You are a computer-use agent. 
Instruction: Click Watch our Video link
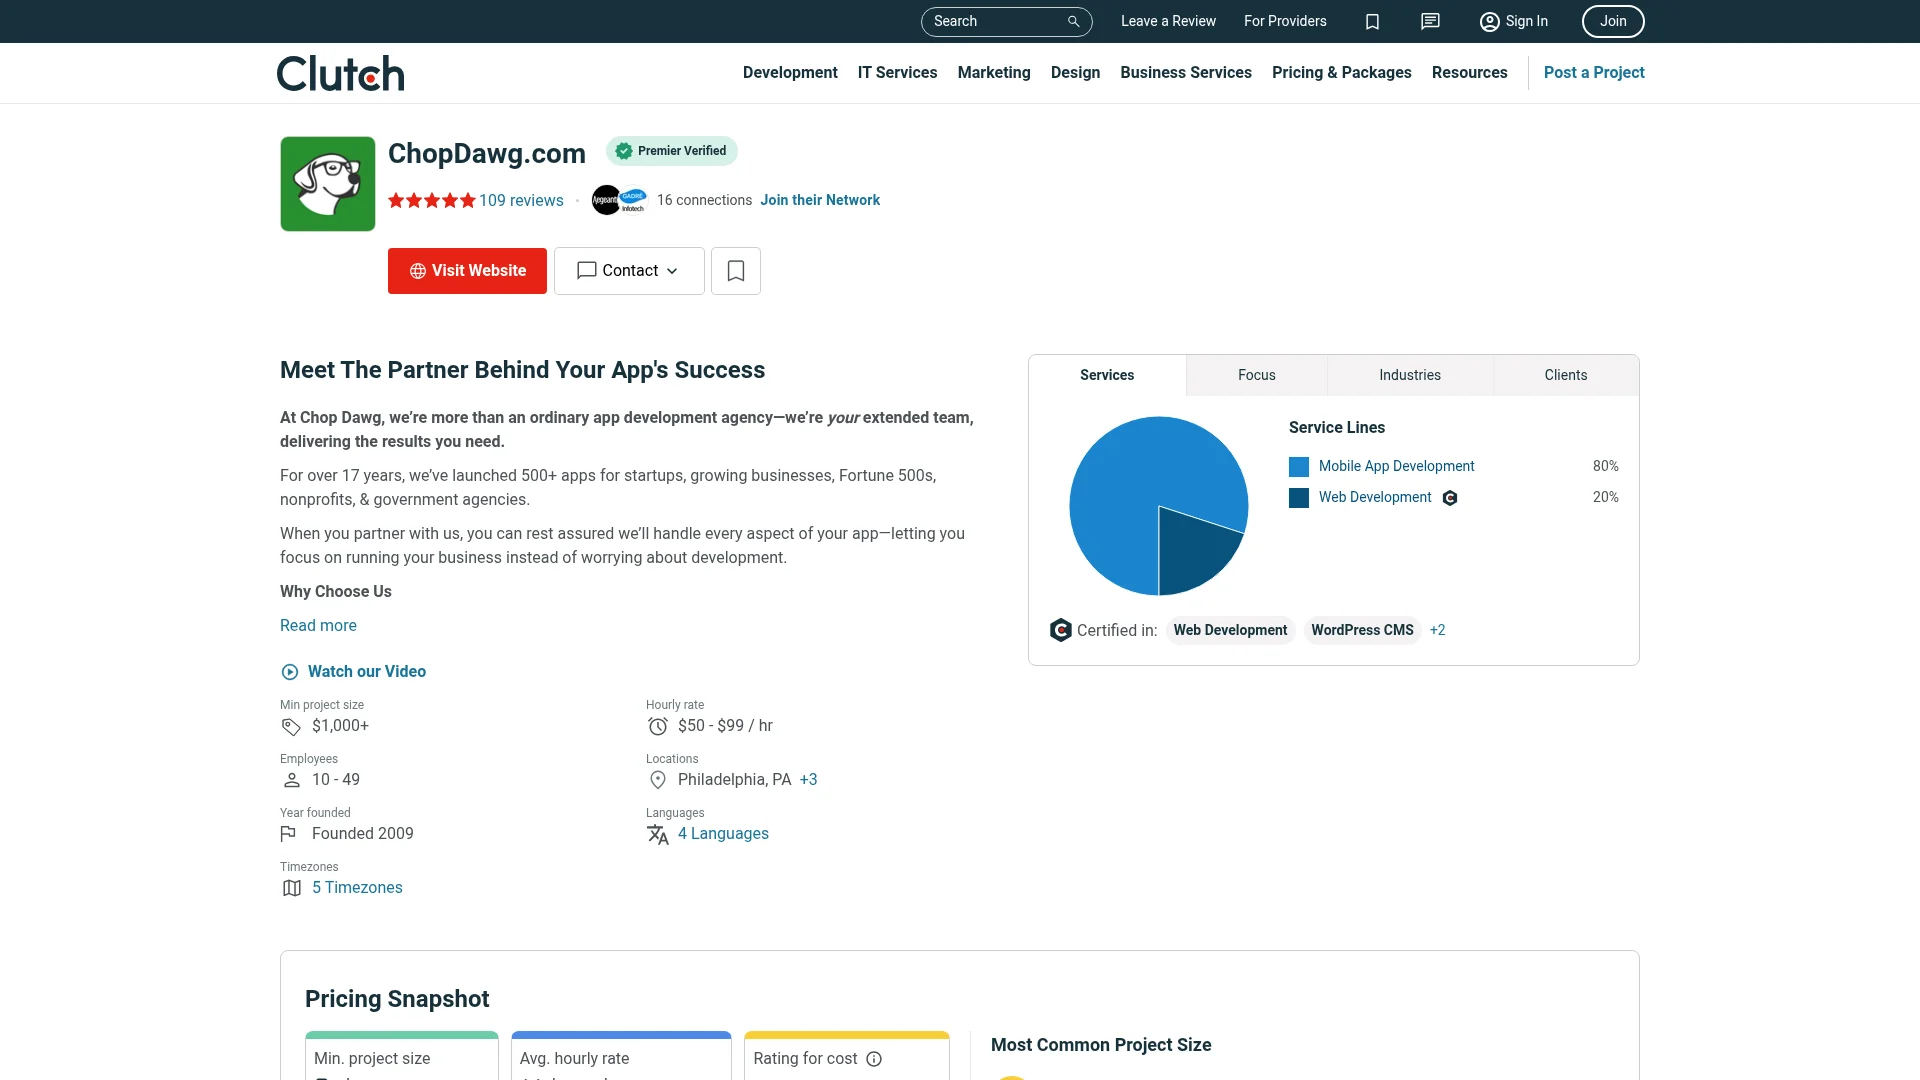(x=367, y=672)
